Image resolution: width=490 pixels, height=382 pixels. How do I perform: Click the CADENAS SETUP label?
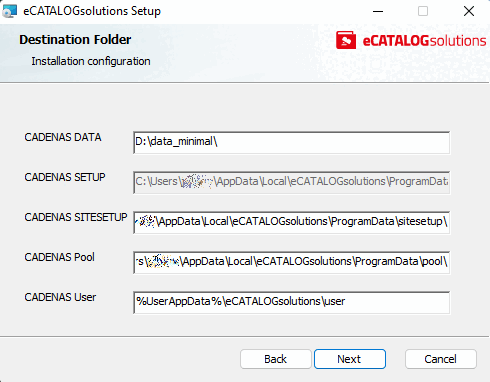[x=65, y=177]
